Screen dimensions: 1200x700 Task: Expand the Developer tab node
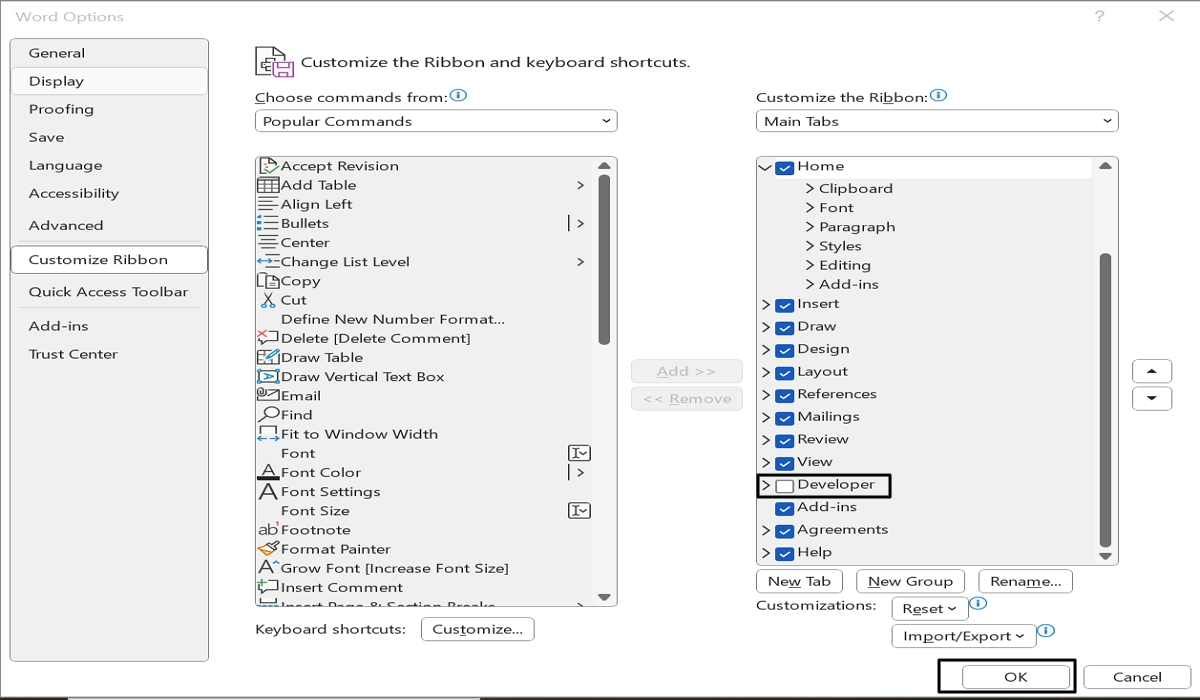pyautogui.click(x=766, y=485)
